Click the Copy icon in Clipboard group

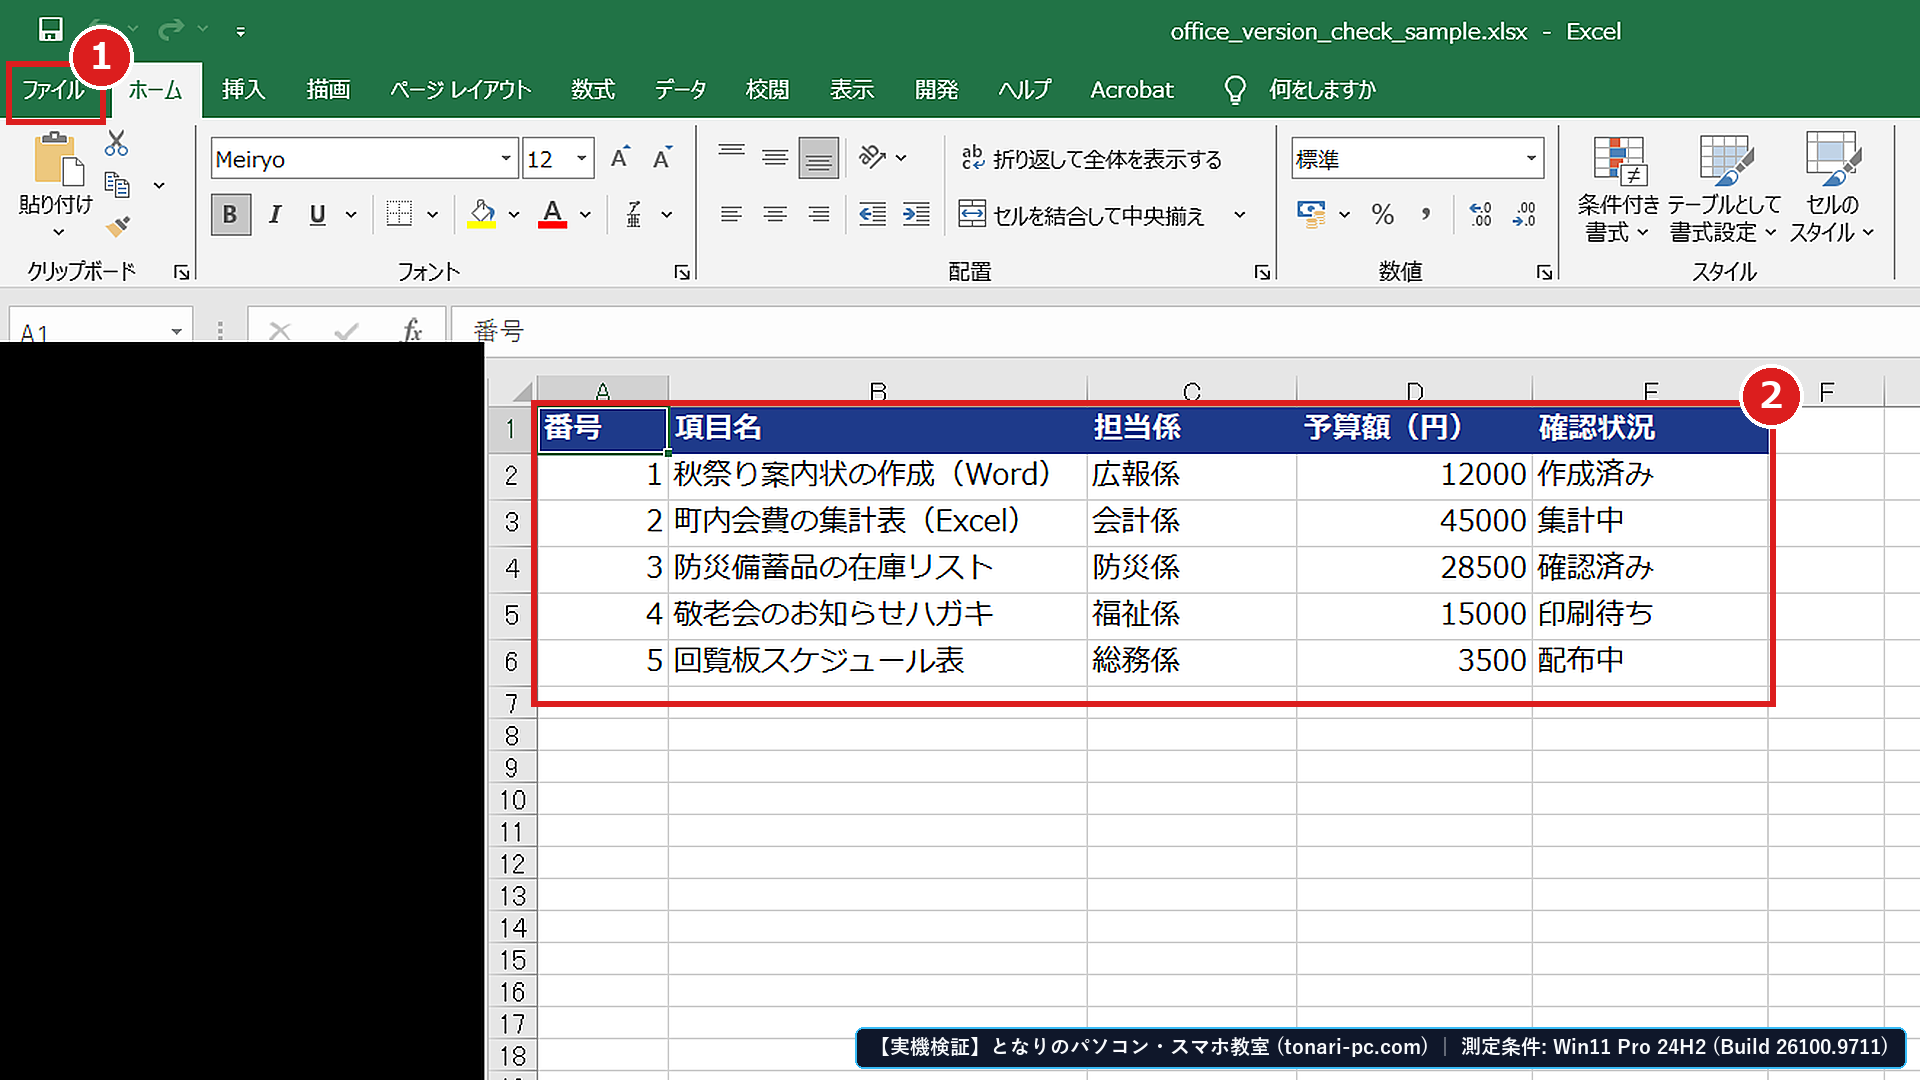point(117,185)
